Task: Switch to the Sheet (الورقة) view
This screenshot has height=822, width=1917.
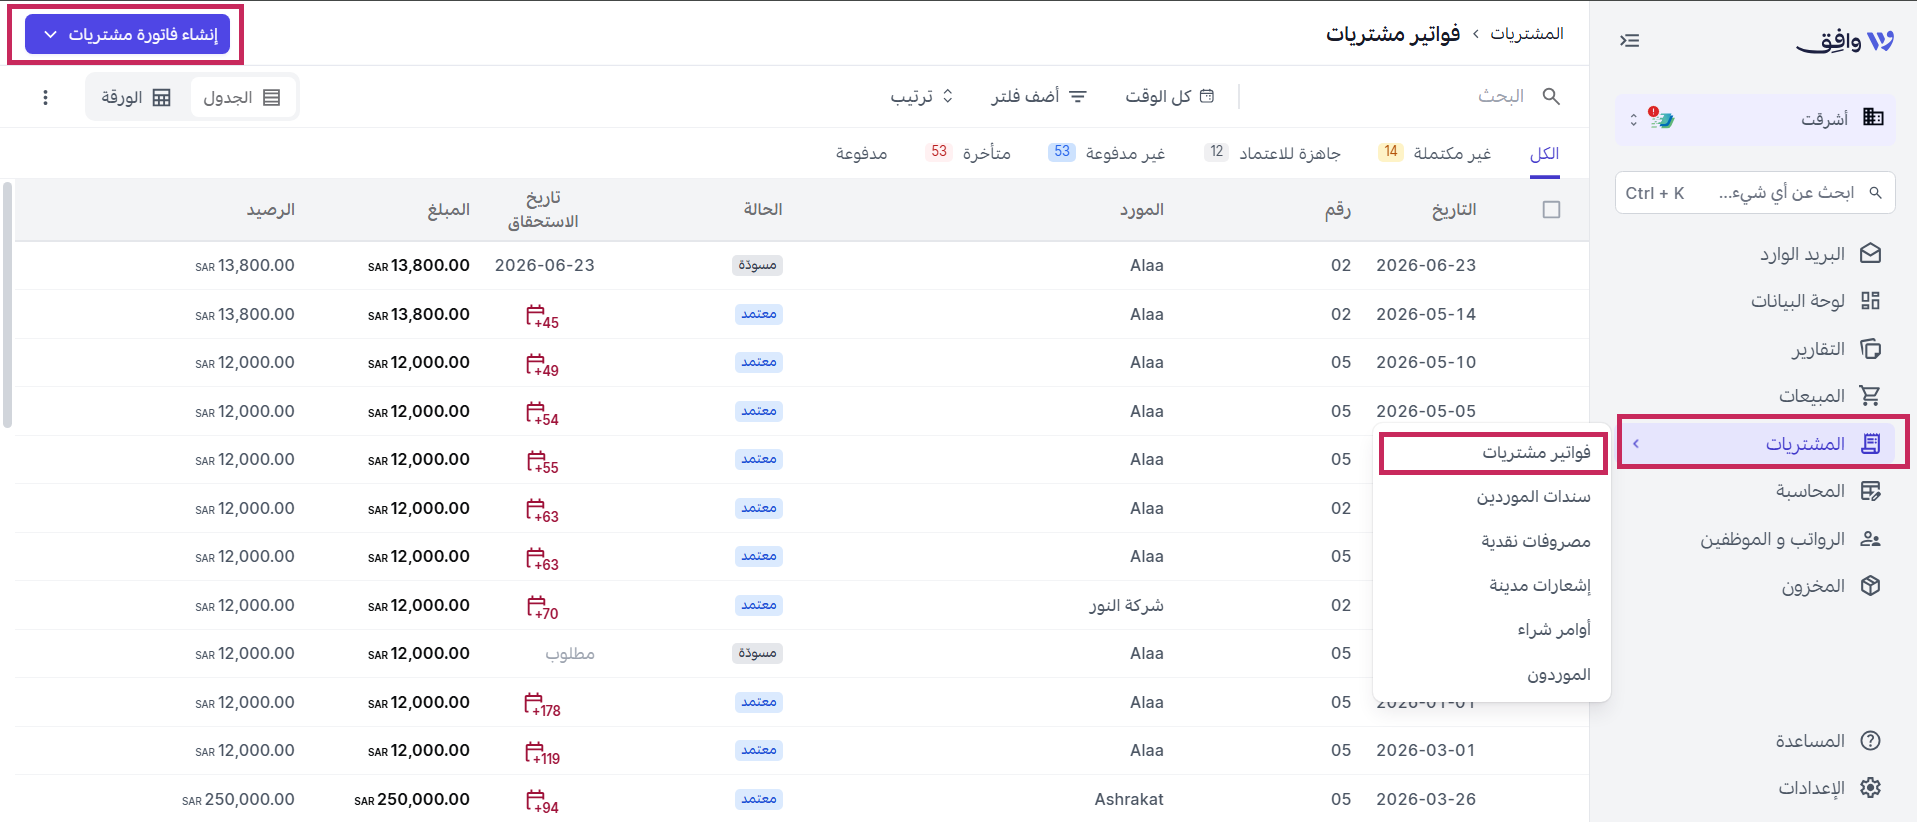Action: click(x=136, y=97)
